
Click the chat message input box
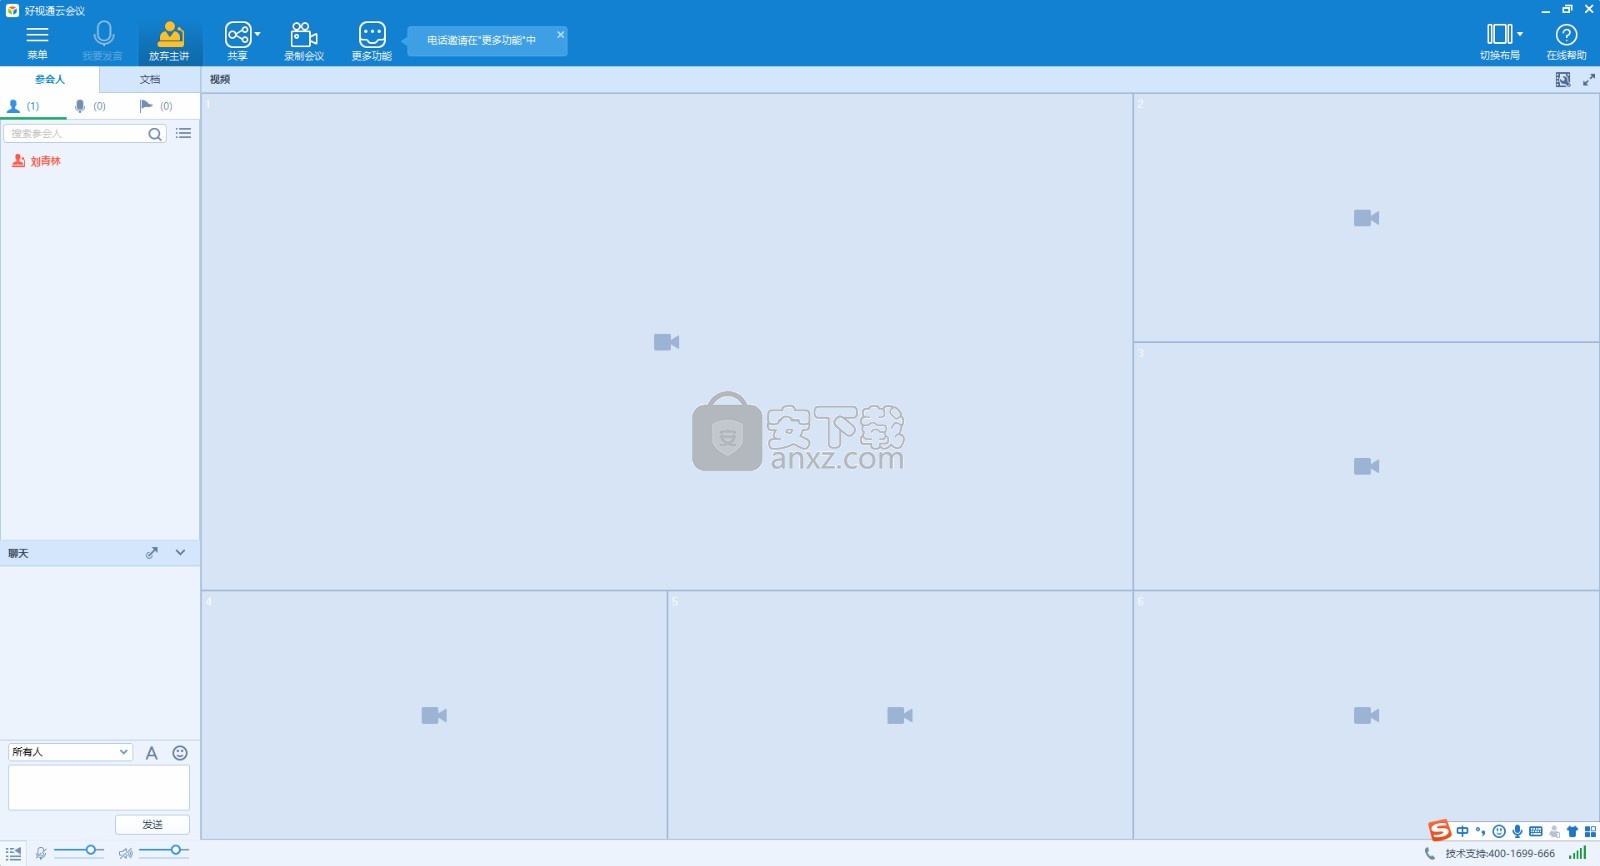pos(99,788)
